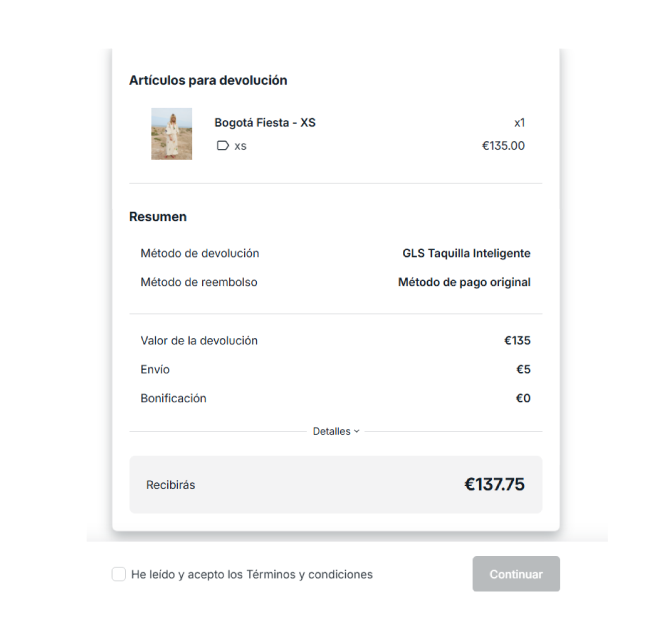Click the Envío €5 amount
The height and width of the screenshot is (627, 665).
523,370
